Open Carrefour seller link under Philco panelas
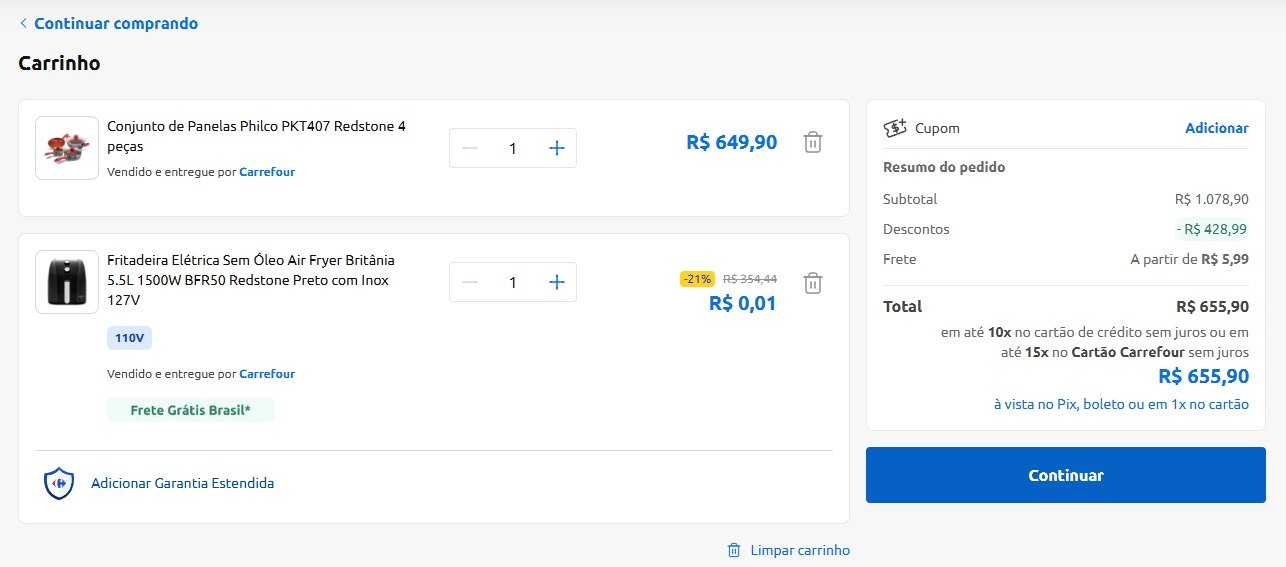 [267, 172]
